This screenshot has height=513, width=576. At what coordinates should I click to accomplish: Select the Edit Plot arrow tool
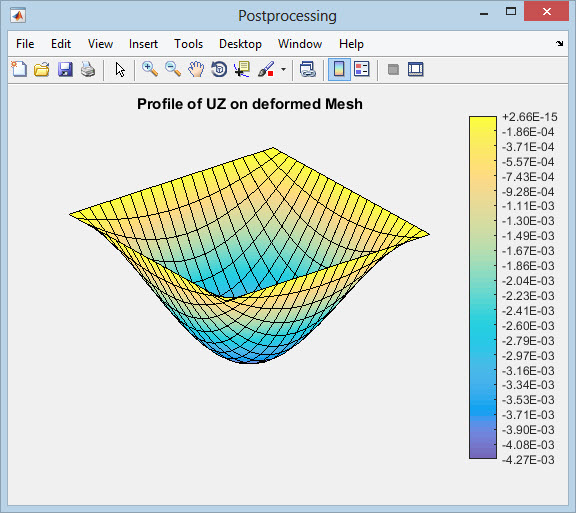point(120,69)
